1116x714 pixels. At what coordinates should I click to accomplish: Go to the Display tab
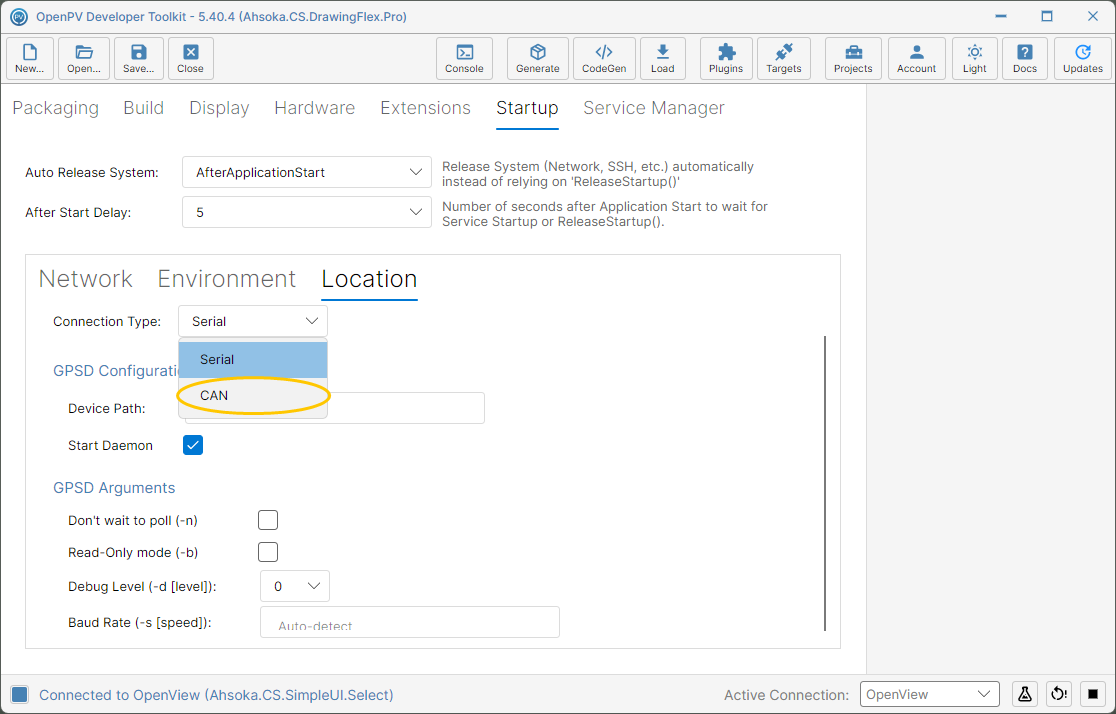219,107
